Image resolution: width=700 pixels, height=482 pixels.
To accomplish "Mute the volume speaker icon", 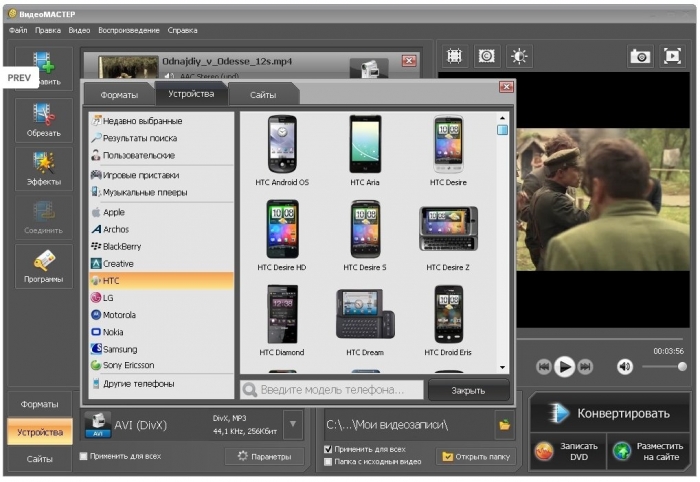I will (x=625, y=367).
